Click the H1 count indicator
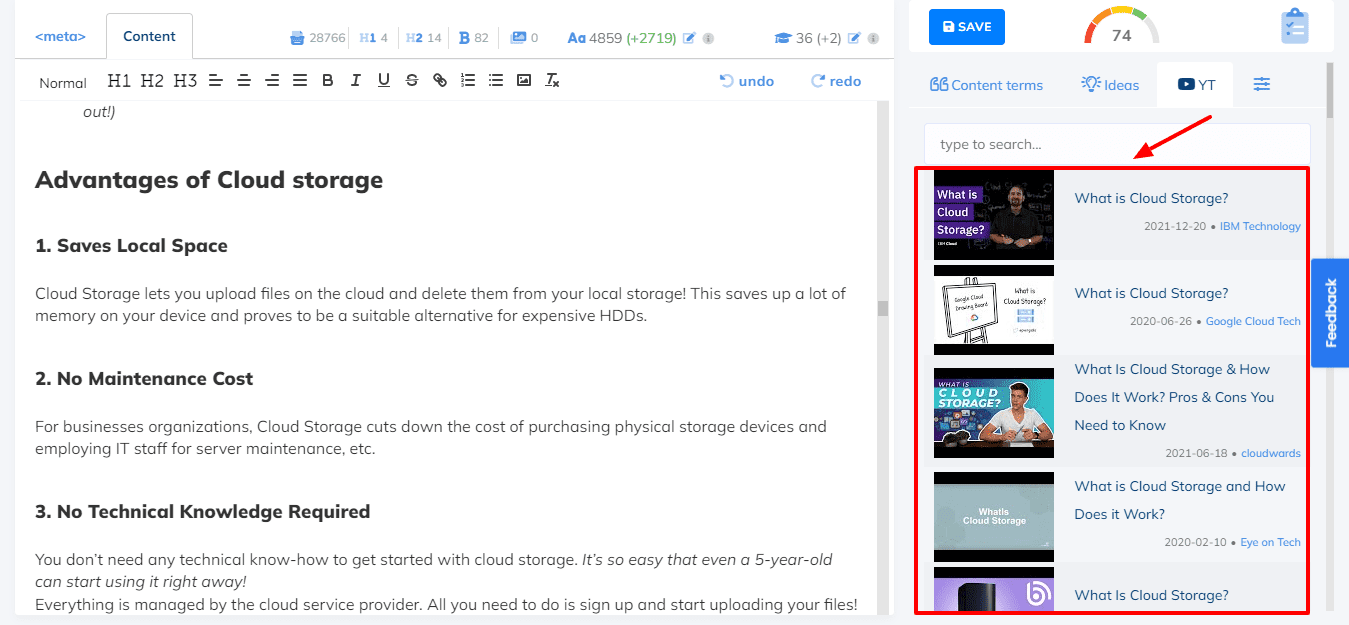Viewport: 1349px width, 625px height. click(374, 38)
